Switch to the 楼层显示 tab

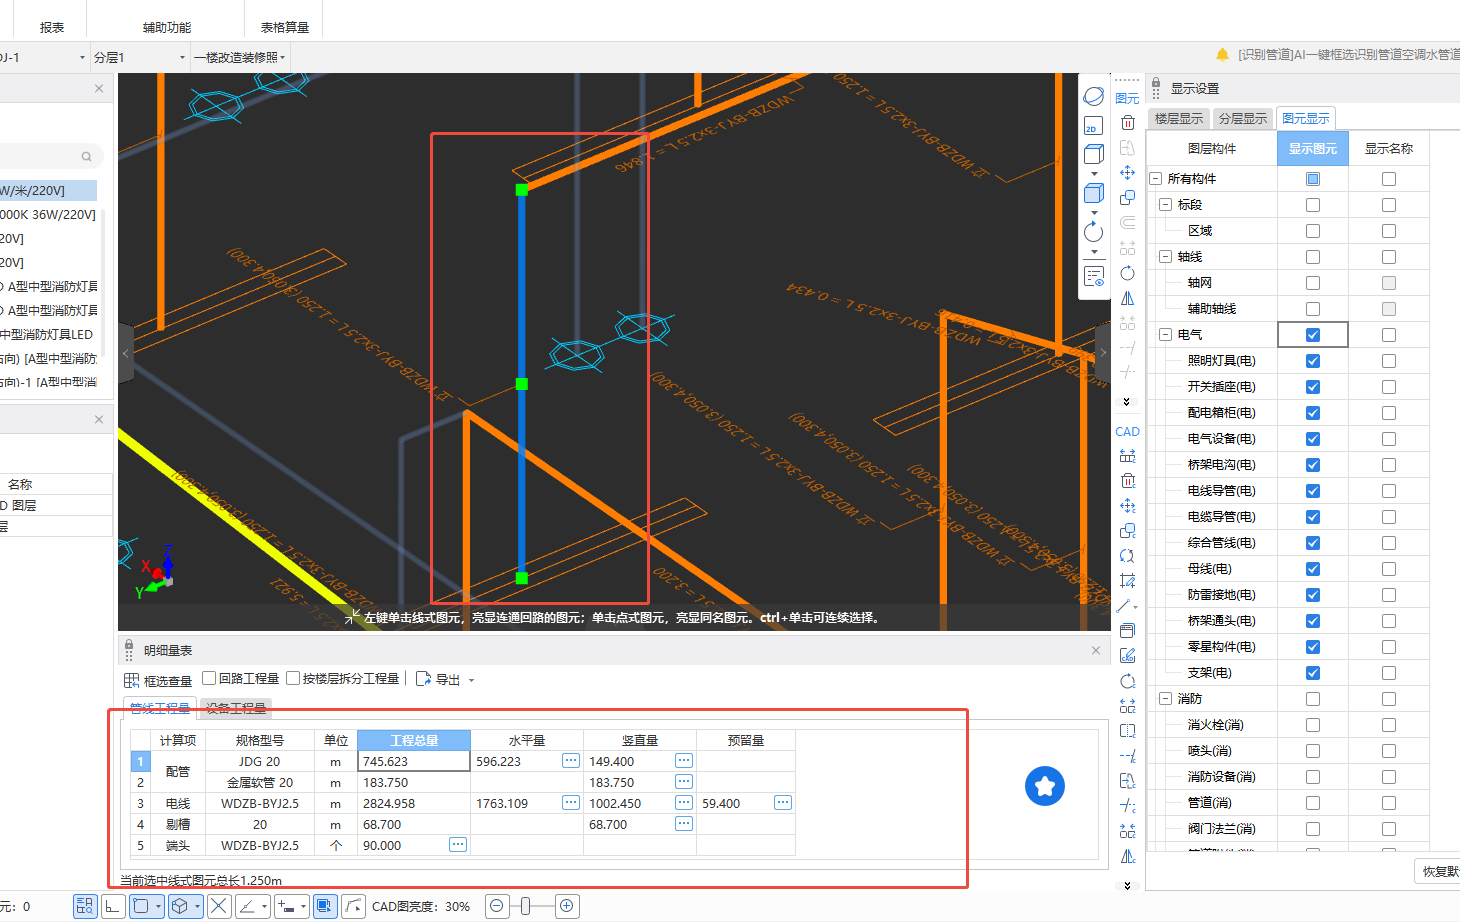pos(1179,119)
